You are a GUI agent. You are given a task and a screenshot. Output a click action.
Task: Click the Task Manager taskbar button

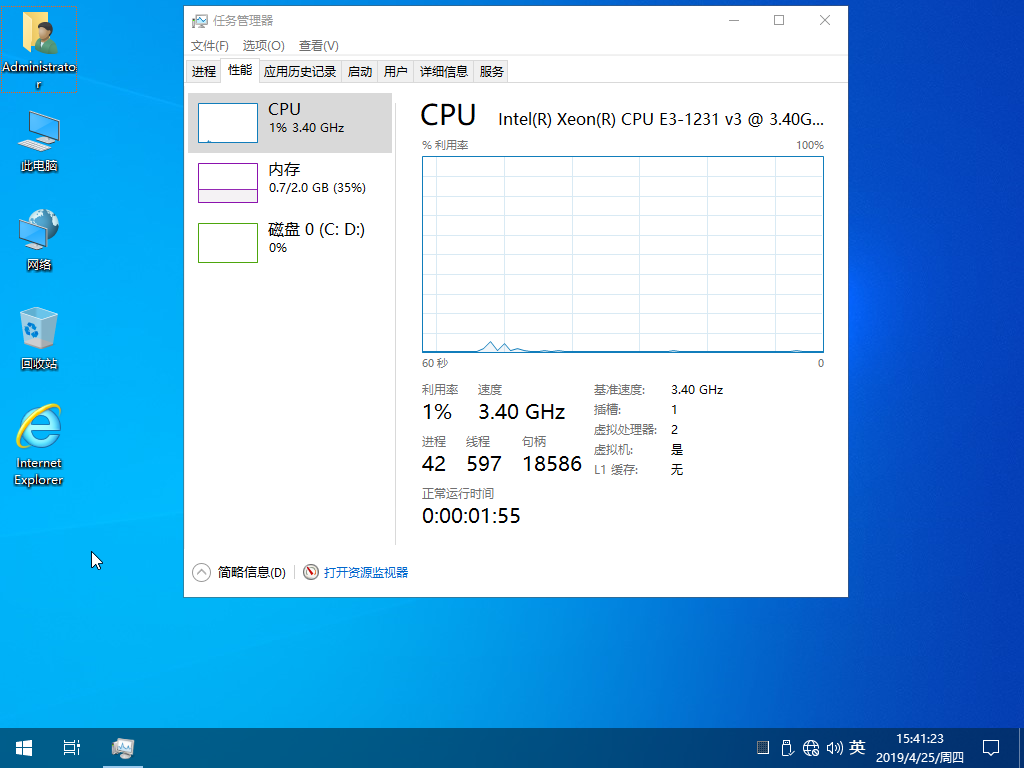123,748
